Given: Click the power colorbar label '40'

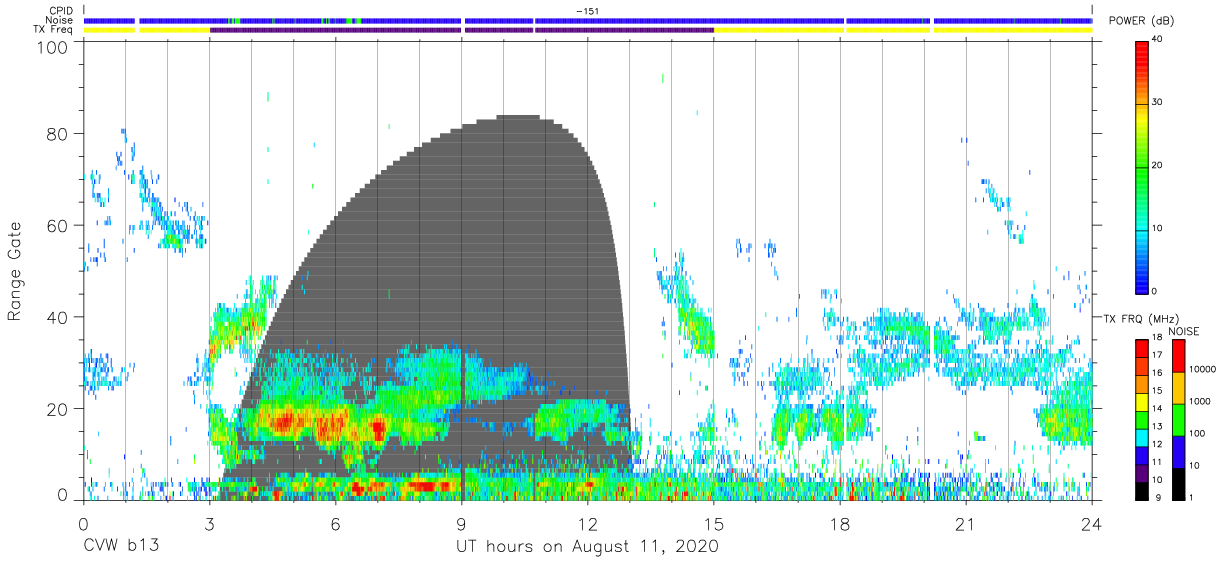Looking at the screenshot, I should pos(1158,40).
